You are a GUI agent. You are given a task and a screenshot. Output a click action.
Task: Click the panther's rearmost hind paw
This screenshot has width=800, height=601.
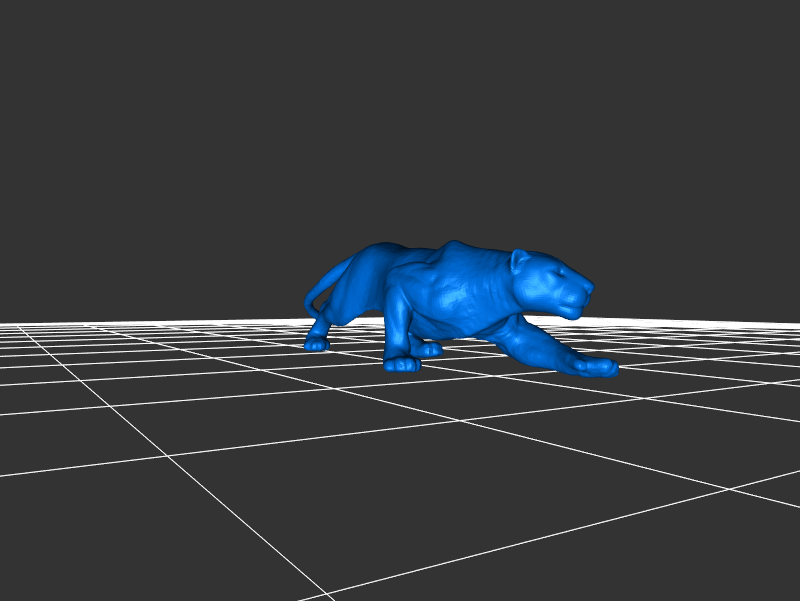(316, 345)
